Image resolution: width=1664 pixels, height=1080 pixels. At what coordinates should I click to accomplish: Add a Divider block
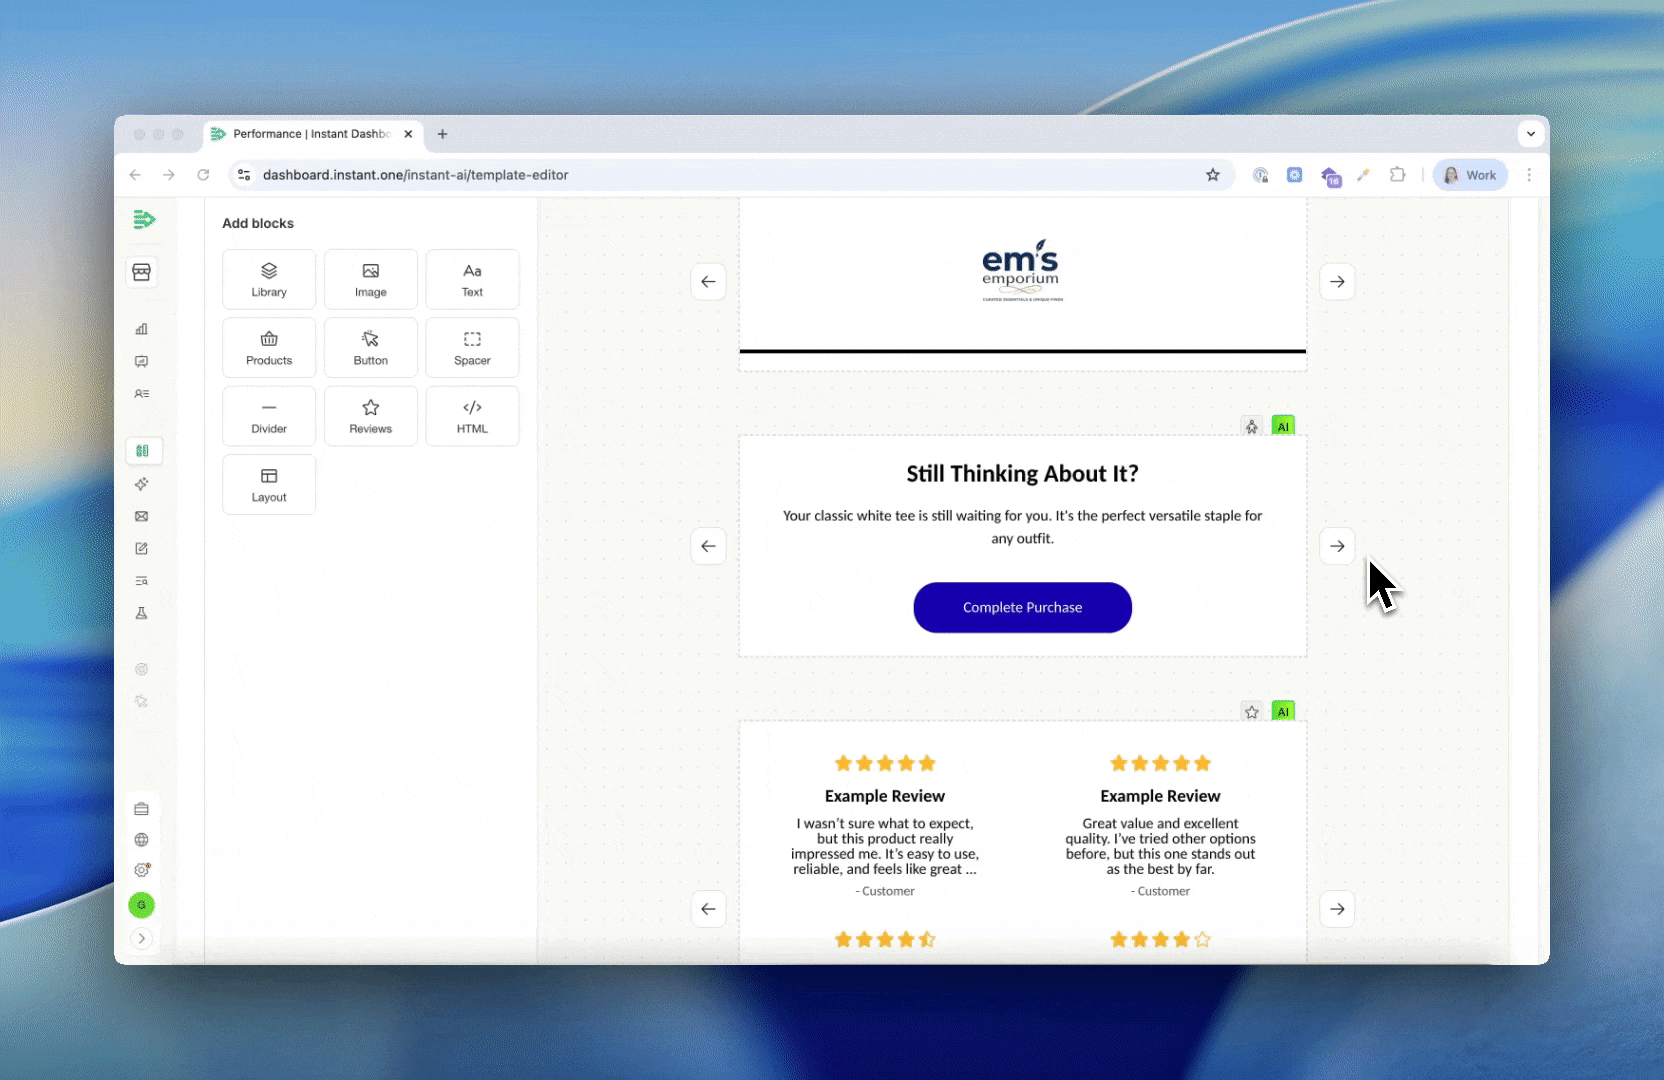pyautogui.click(x=269, y=416)
